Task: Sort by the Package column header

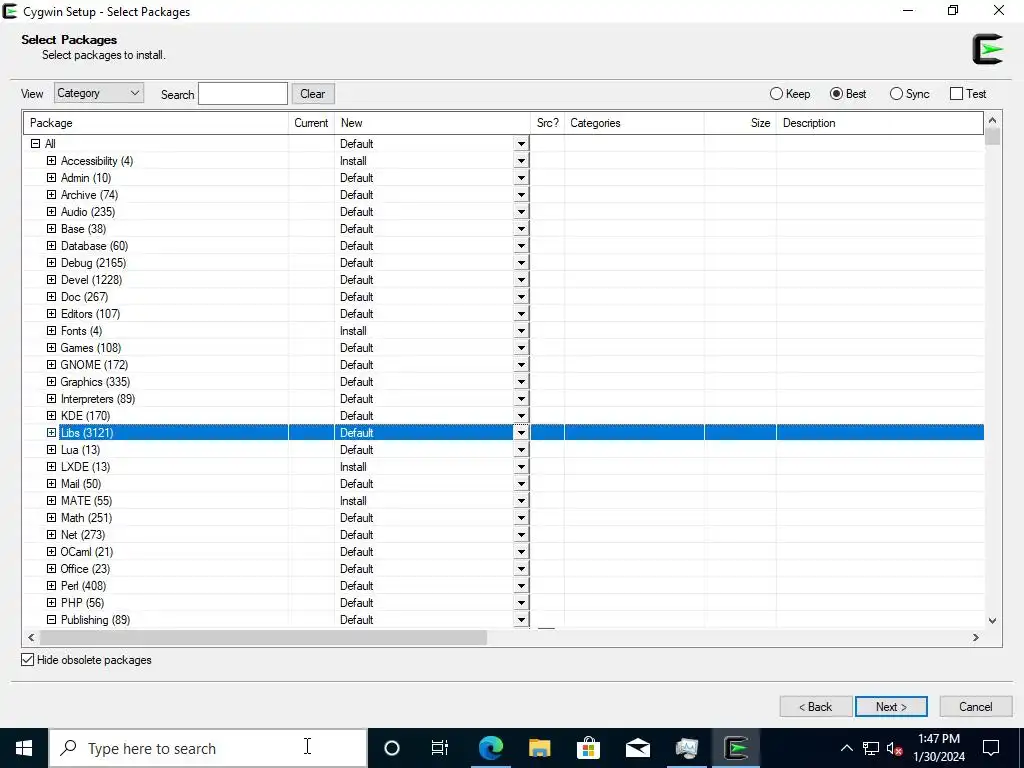Action: pyautogui.click(x=156, y=123)
